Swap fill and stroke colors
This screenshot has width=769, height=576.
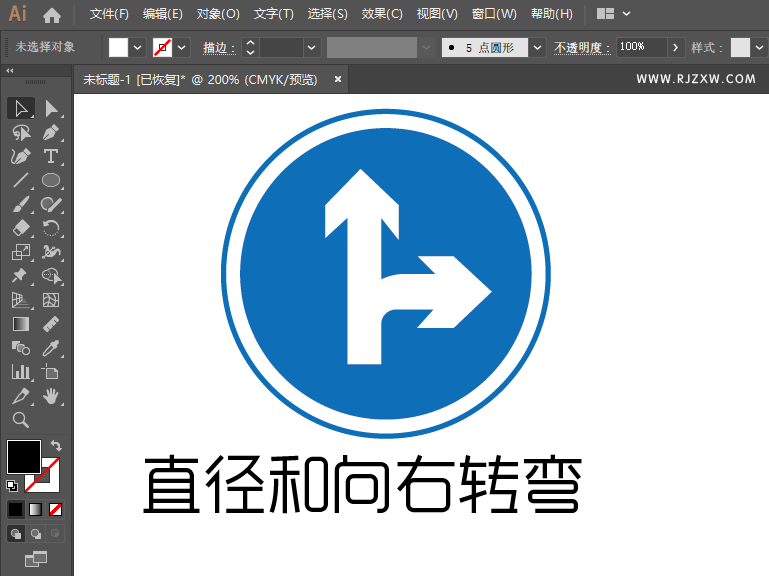pyautogui.click(x=56, y=445)
